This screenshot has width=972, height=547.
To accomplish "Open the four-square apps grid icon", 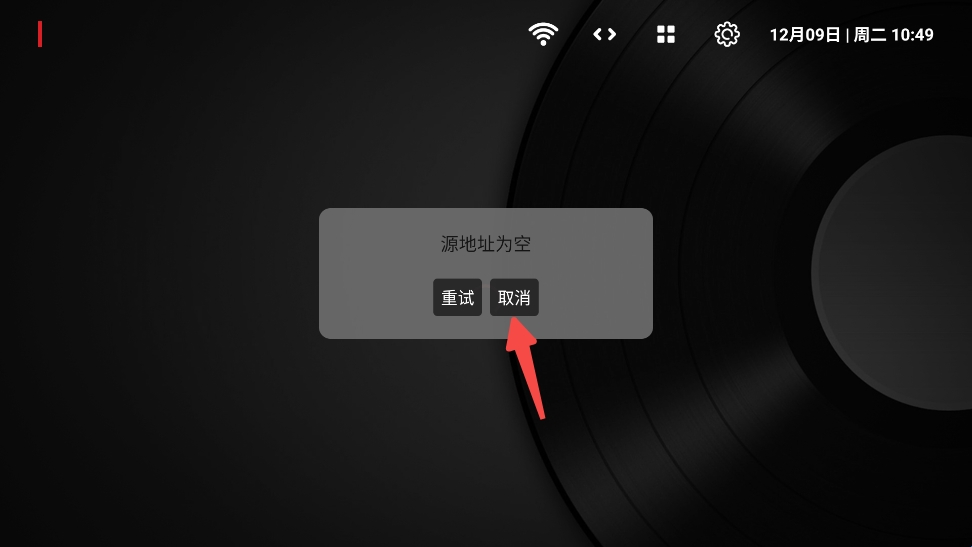I will click(666, 34).
